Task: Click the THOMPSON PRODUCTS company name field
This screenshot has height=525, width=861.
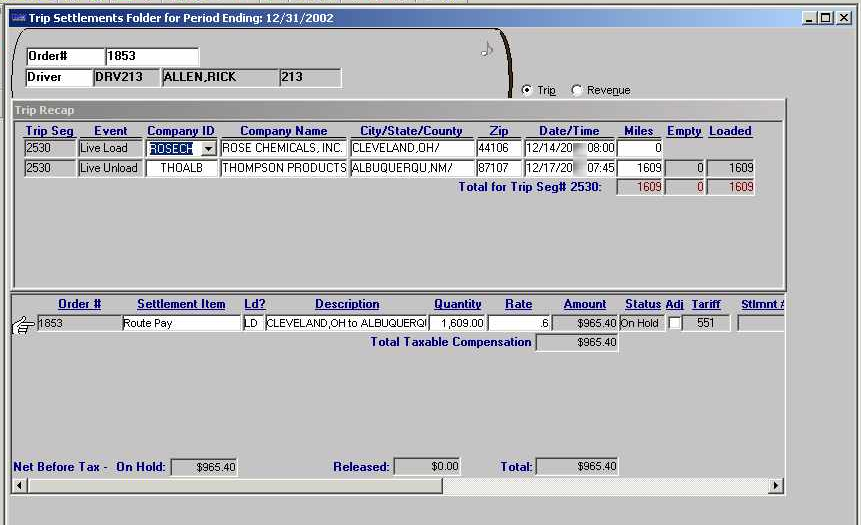Action: (283, 168)
